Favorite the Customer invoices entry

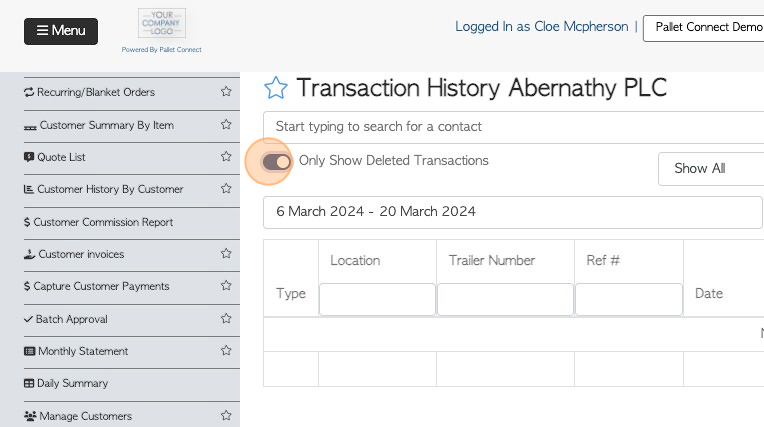[x=226, y=253]
